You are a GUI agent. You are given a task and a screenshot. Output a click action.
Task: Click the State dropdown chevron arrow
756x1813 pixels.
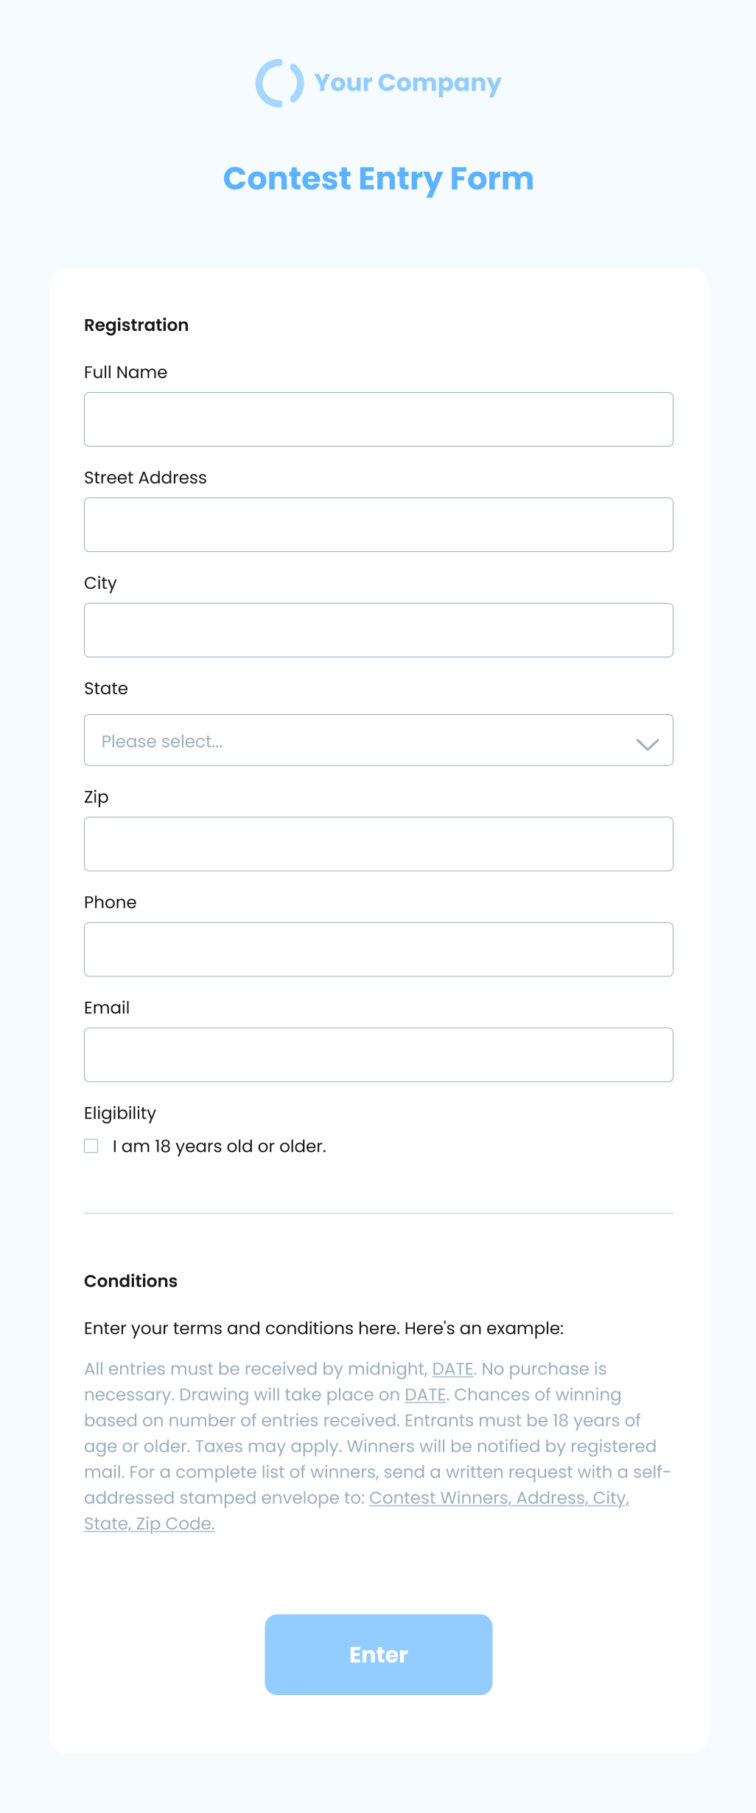pyautogui.click(x=647, y=743)
